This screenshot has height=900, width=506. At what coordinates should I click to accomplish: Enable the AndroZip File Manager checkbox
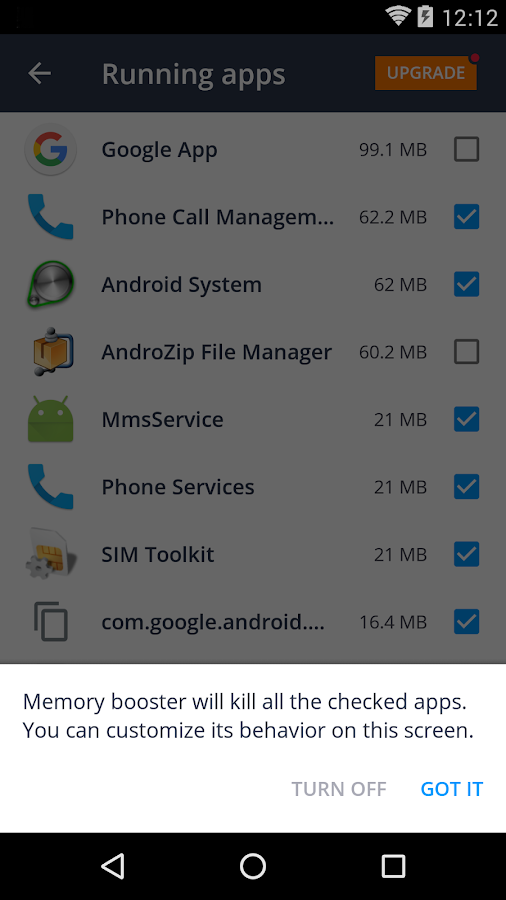click(466, 351)
